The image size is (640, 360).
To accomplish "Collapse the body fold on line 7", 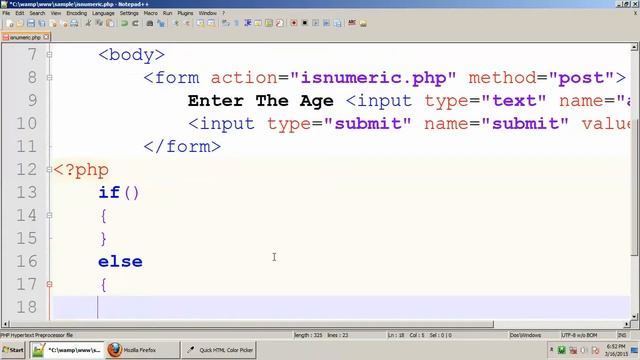I will click(49, 55).
